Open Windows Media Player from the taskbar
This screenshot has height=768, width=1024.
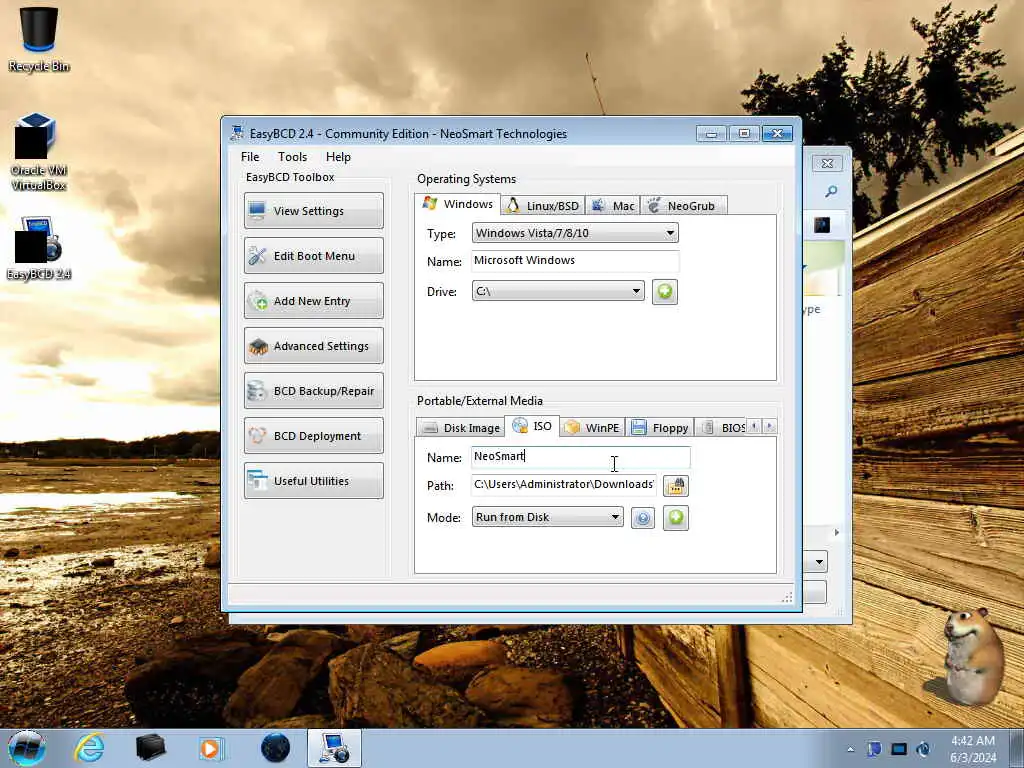(210, 748)
